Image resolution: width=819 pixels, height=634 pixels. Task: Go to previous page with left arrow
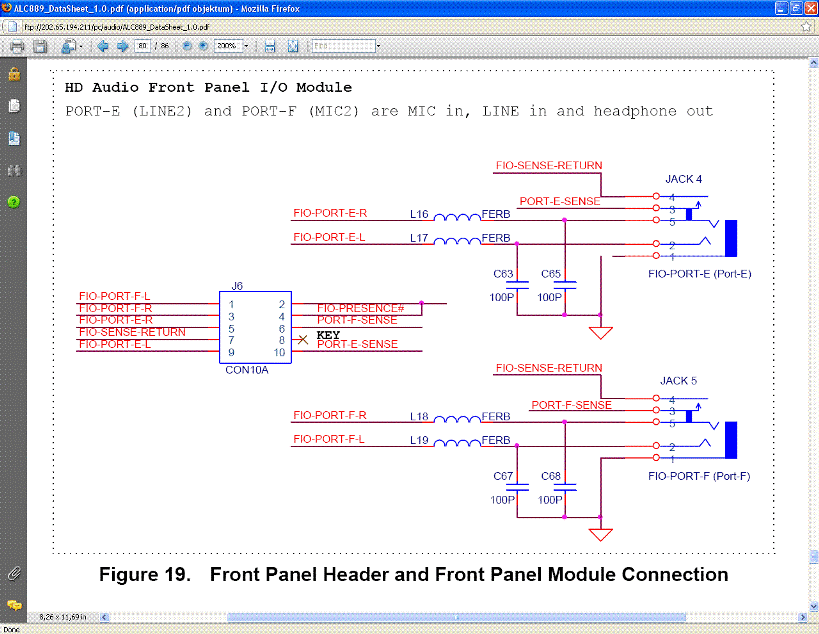tap(102, 46)
